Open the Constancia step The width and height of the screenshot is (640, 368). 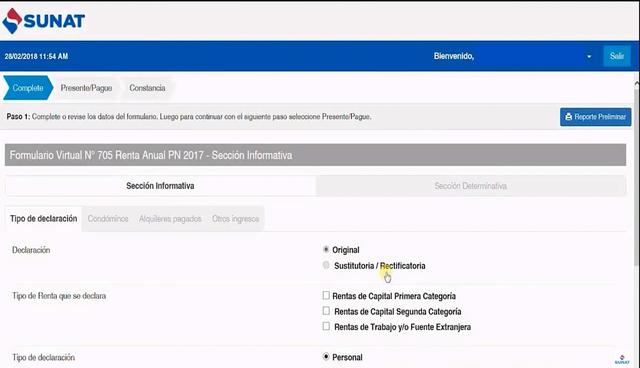147,88
